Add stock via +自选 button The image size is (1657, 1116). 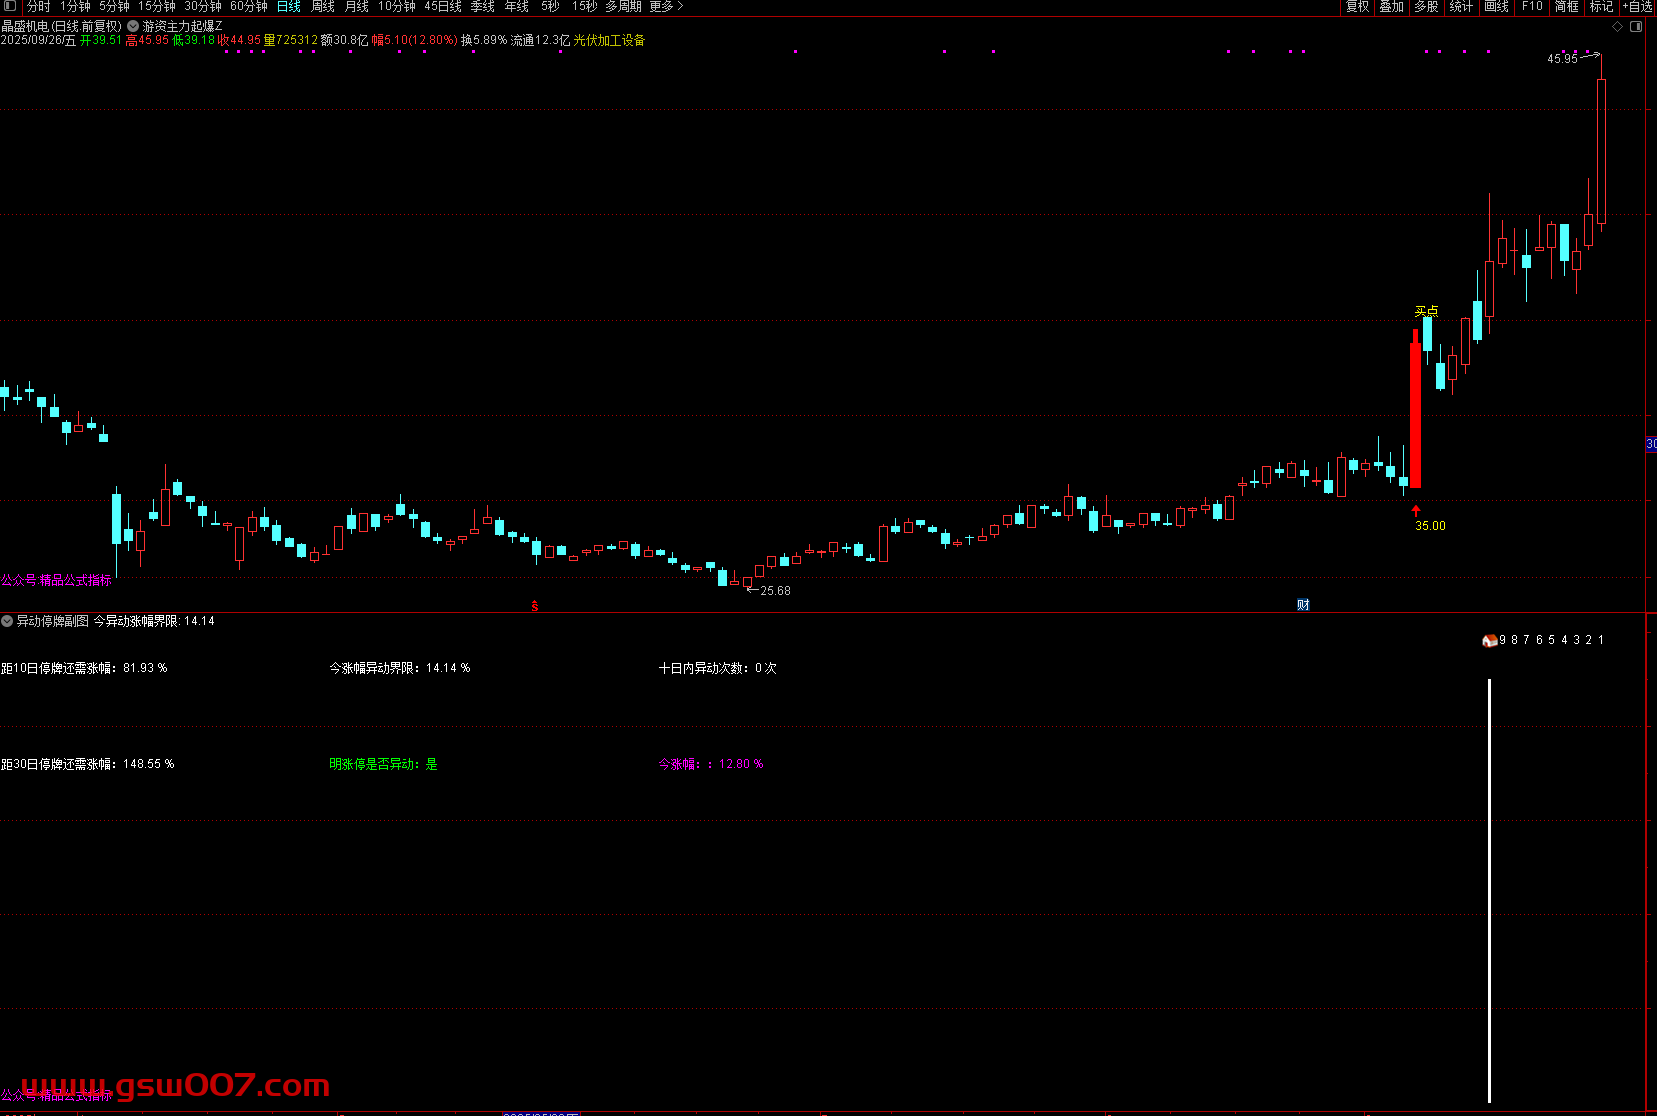(1638, 6)
